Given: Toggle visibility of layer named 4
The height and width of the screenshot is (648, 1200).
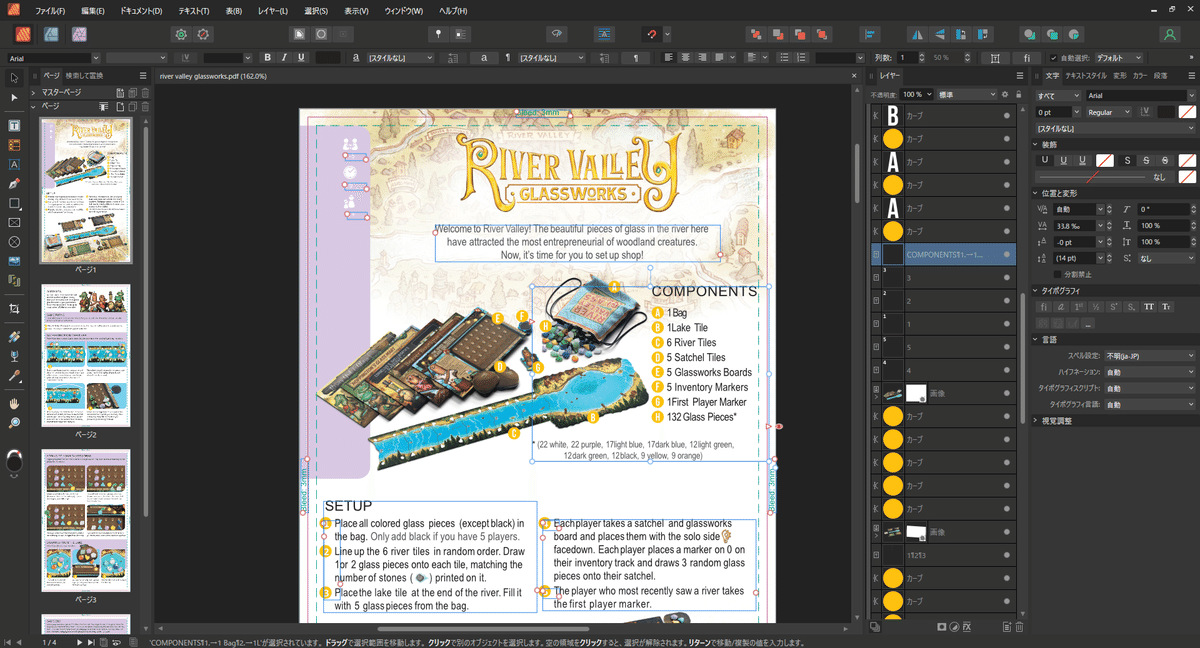Looking at the screenshot, I should point(1006,370).
